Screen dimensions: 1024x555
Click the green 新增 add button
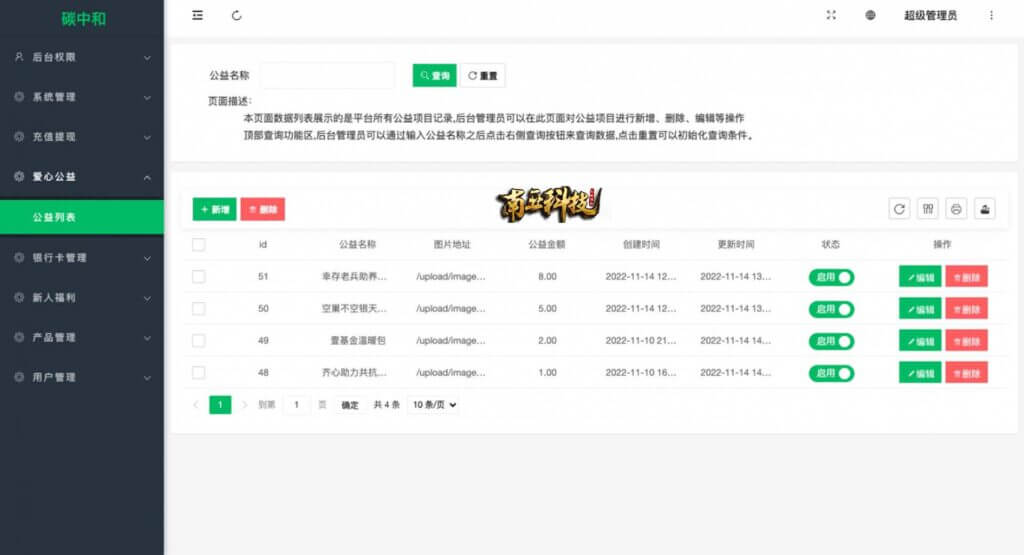[x=214, y=209]
